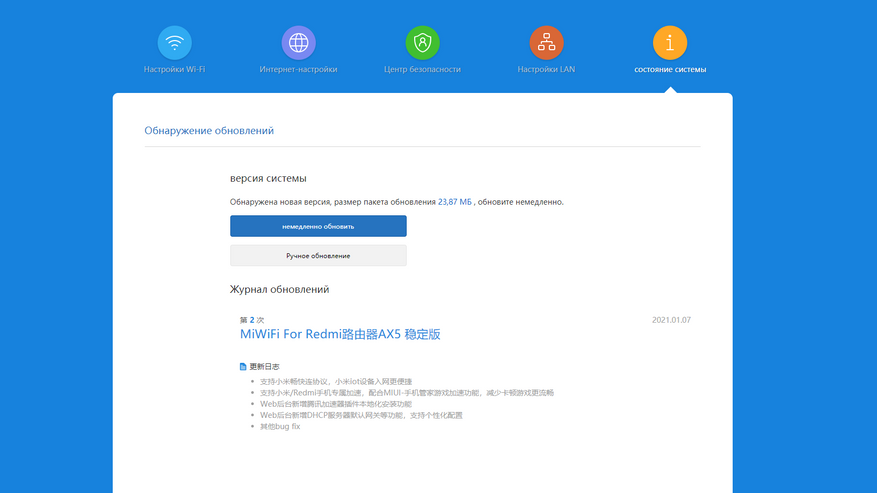This screenshot has height=493, width=877.
Task: Select the 其他bug fix changelog line
Action: pos(280,426)
